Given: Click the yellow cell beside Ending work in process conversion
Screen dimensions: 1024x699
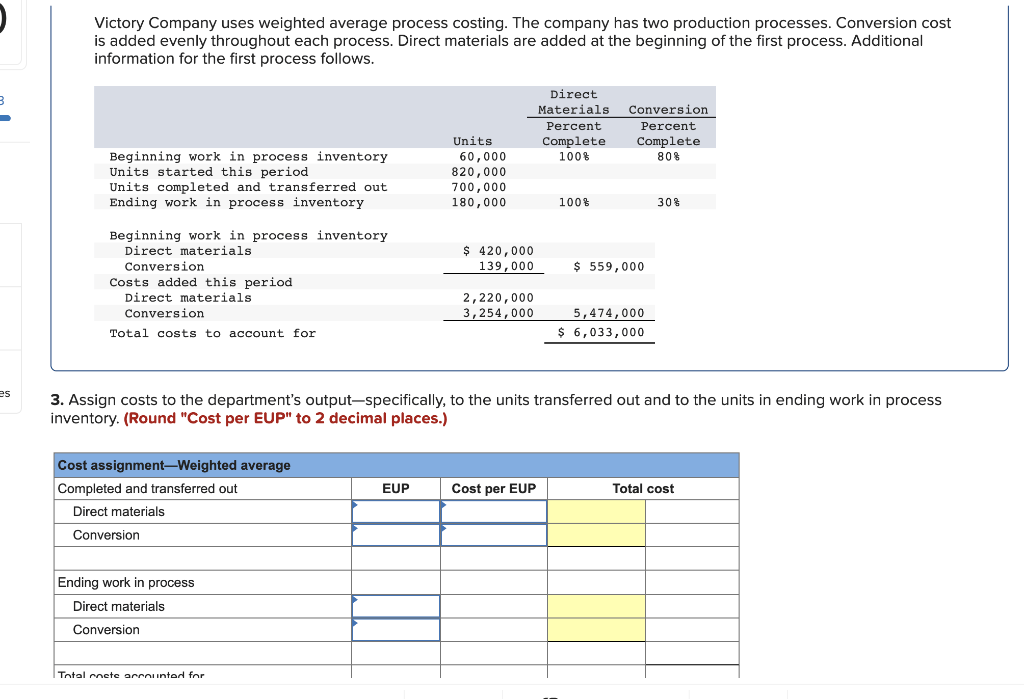Looking at the screenshot, I should point(596,629).
